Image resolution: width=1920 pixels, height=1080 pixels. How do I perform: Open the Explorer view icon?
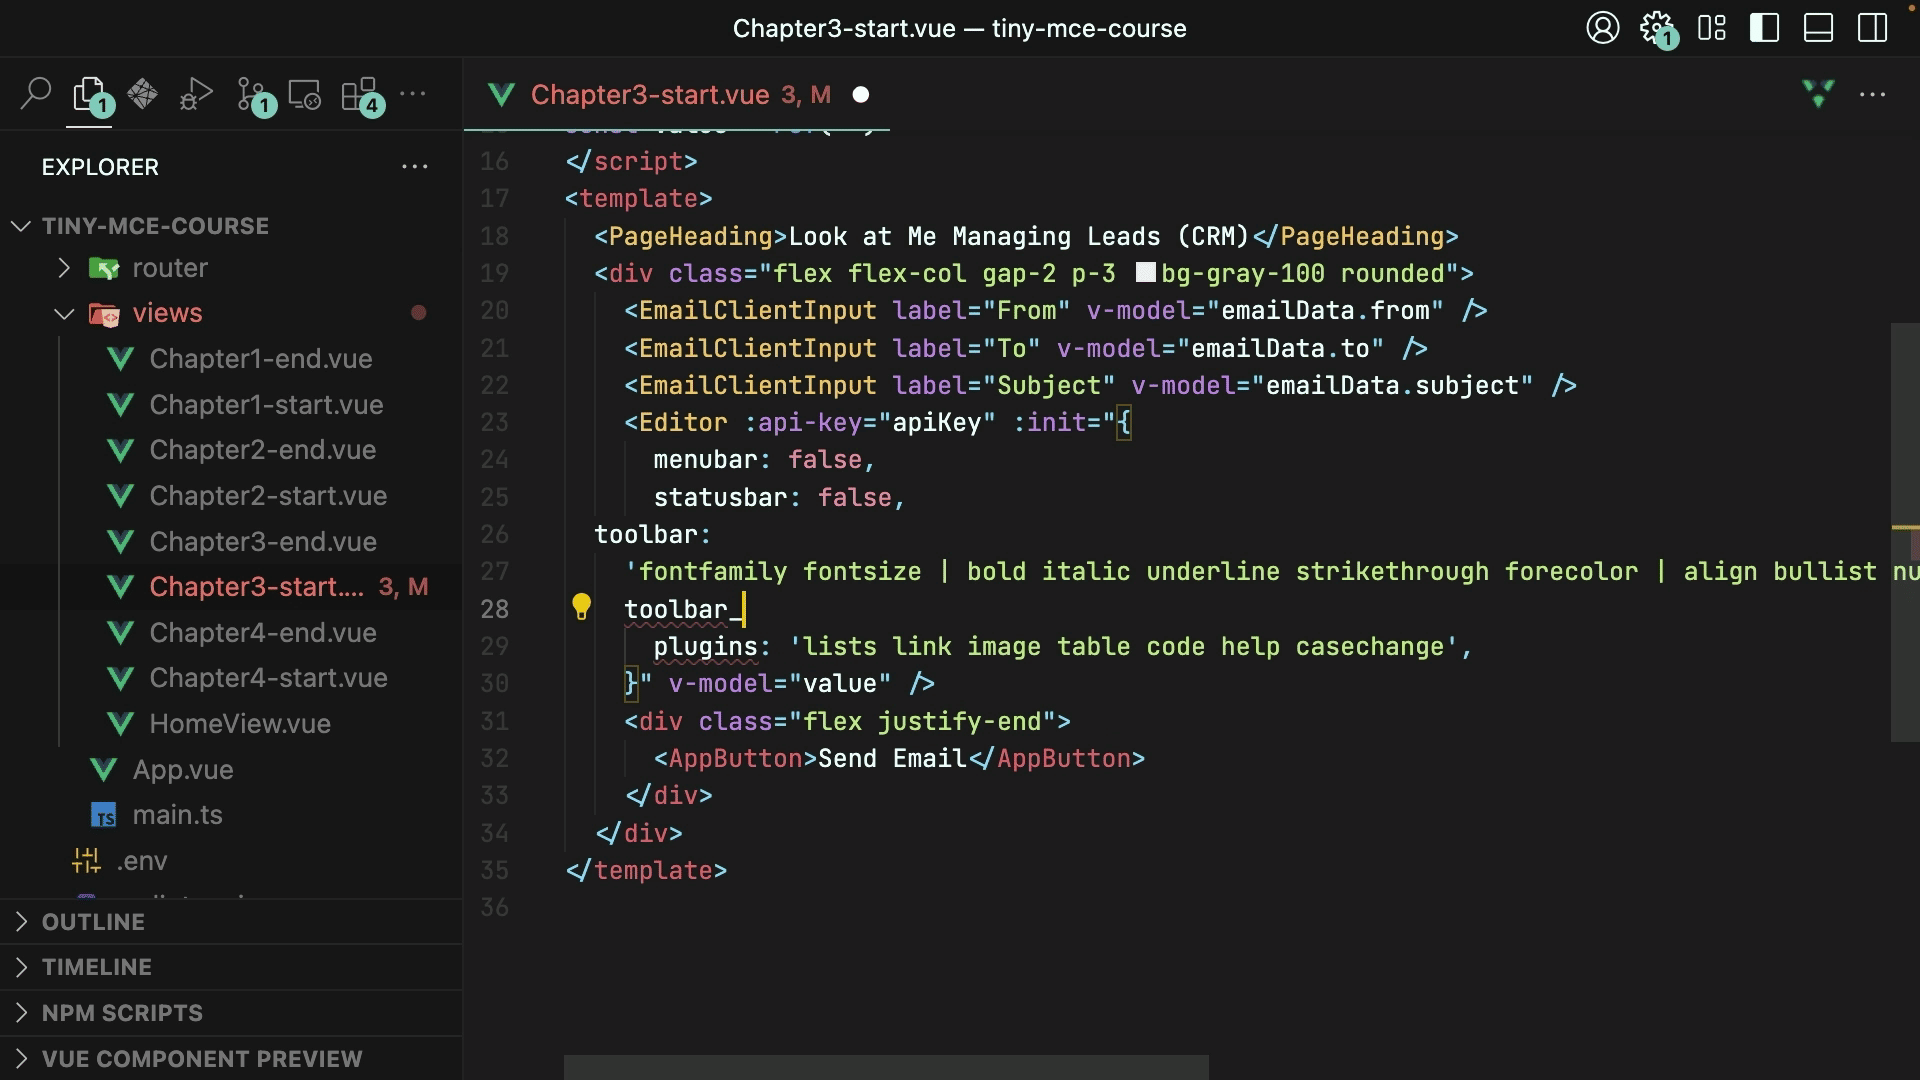pos(90,95)
